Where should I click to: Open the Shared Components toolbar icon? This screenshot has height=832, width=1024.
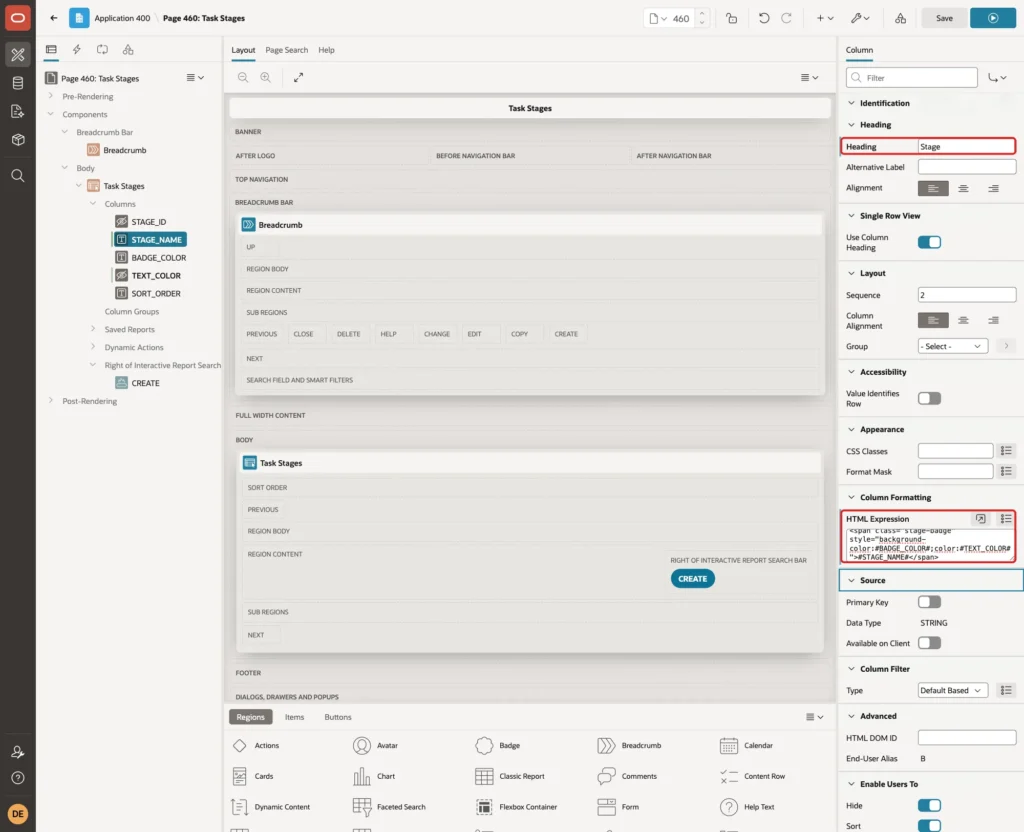(900, 18)
